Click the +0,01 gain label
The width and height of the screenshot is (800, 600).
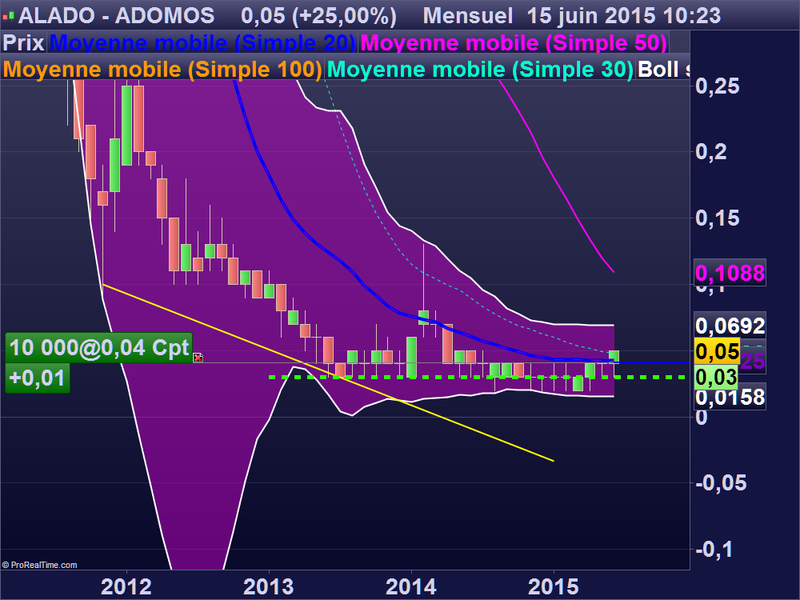click(x=37, y=378)
